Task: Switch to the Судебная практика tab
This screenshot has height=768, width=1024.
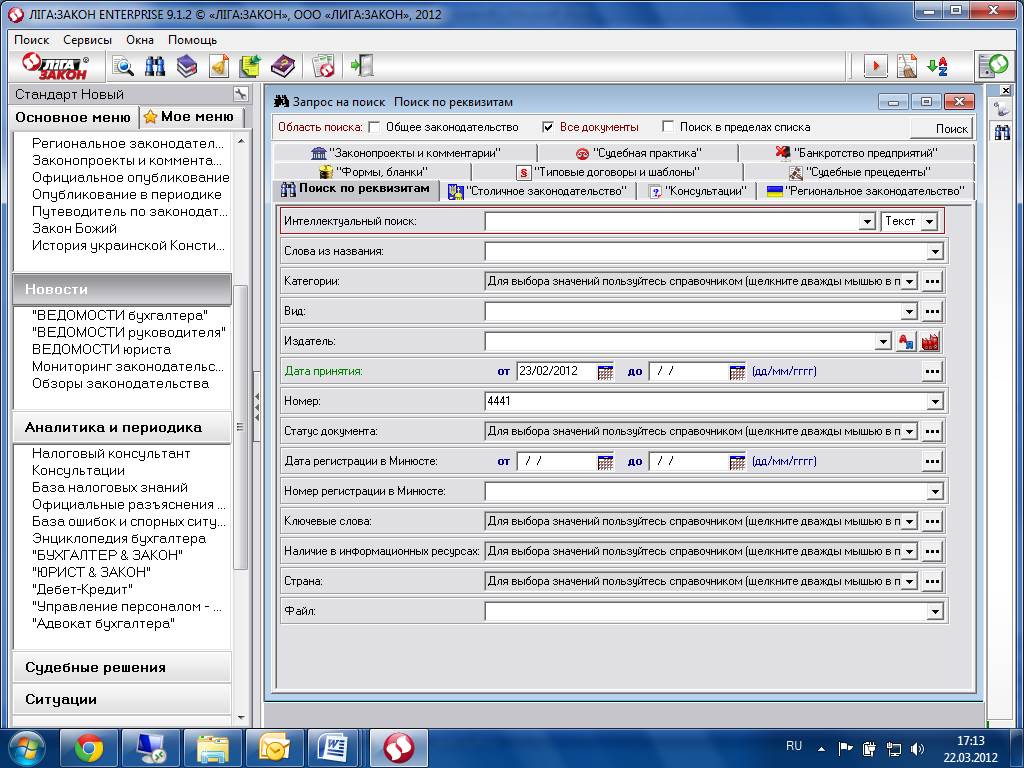Action: 639,153
